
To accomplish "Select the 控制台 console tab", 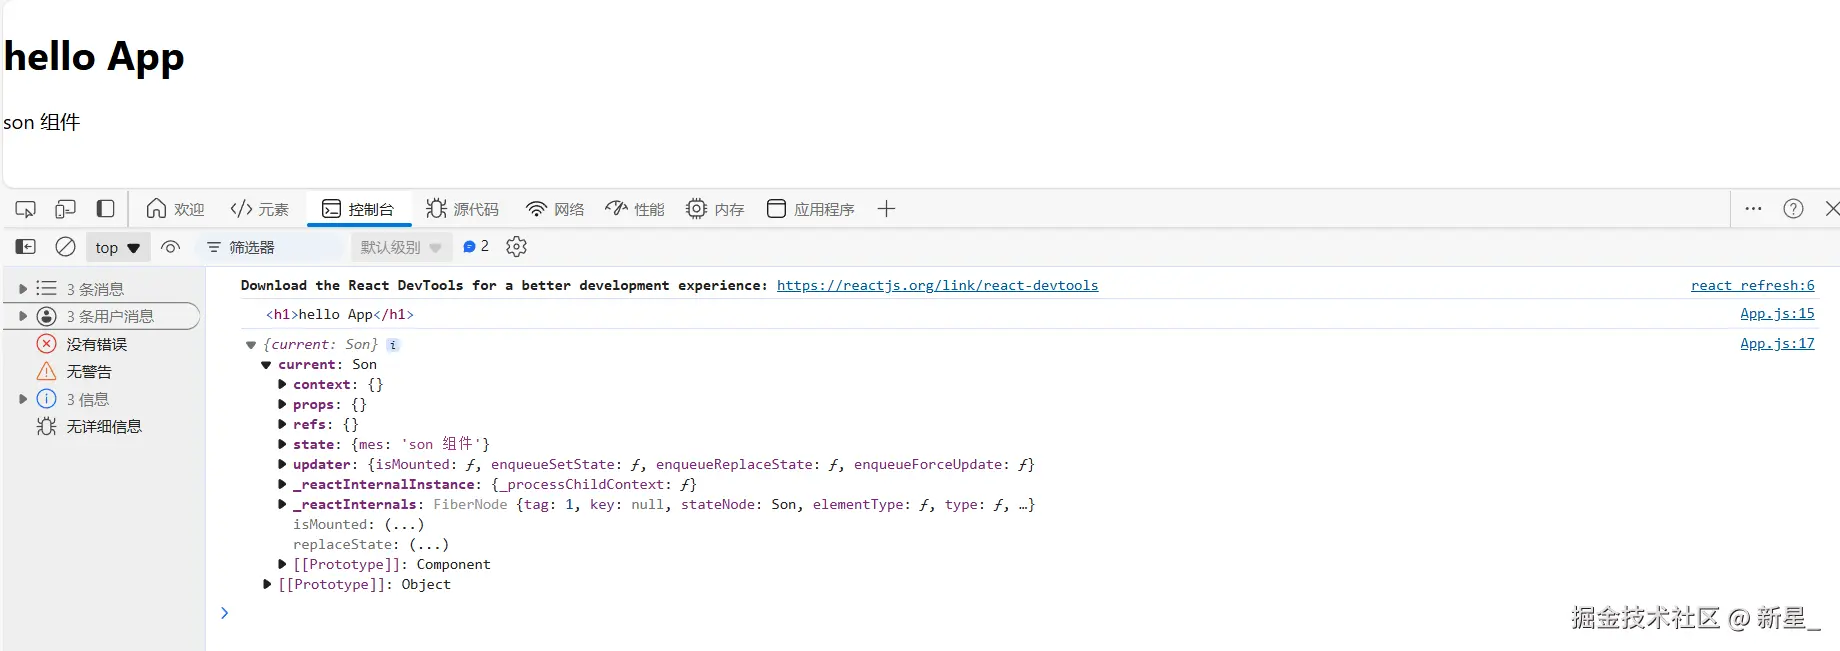I will (358, 209).
